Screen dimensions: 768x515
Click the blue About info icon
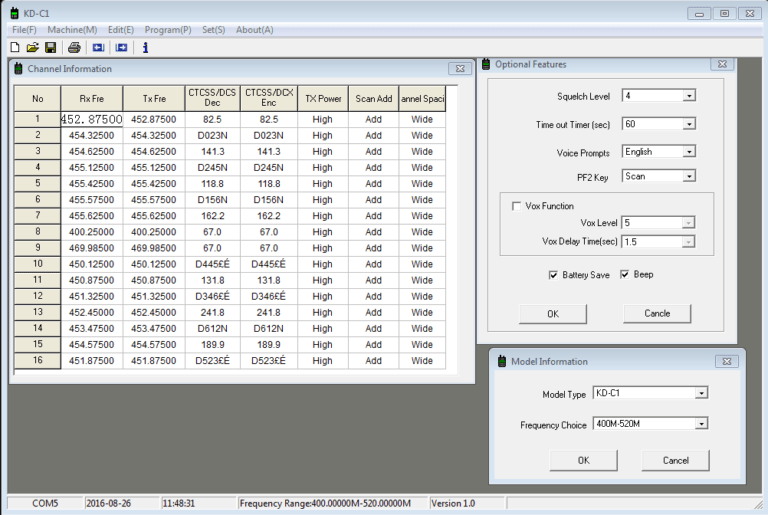click(x=146, y=47)
